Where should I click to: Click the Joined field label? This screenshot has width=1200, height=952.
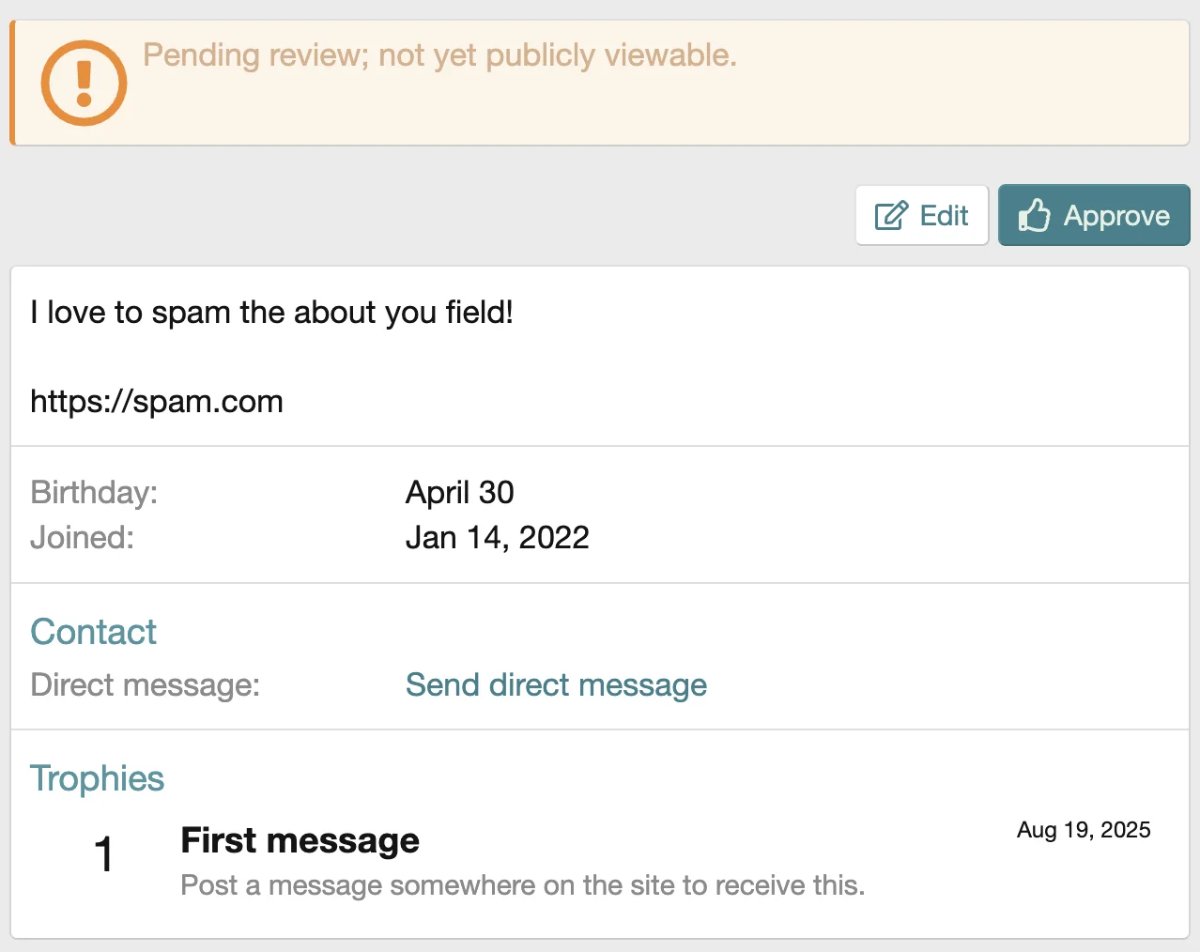click(x=82, y=538)
